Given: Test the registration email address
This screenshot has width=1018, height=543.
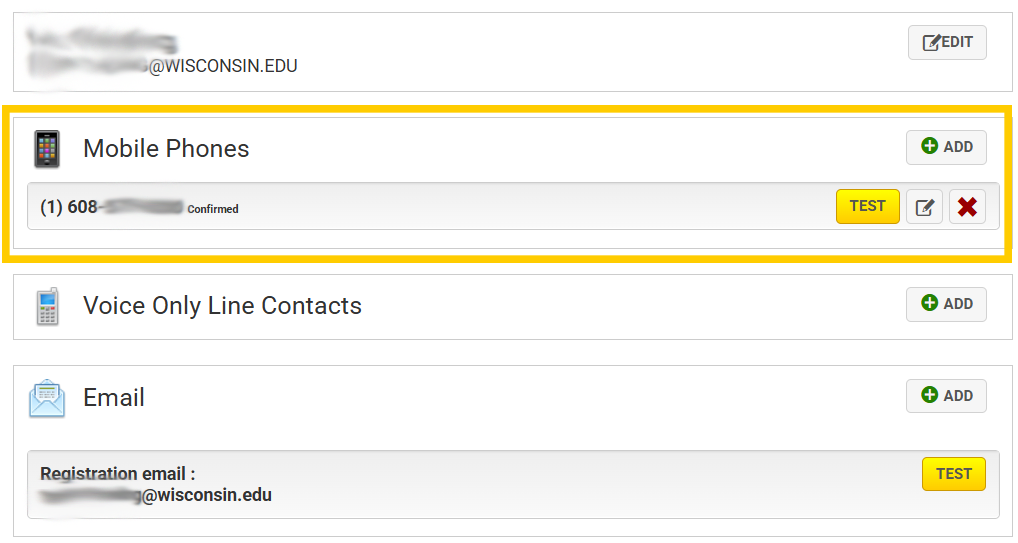Looking at the screenshot, I should 953,474.
